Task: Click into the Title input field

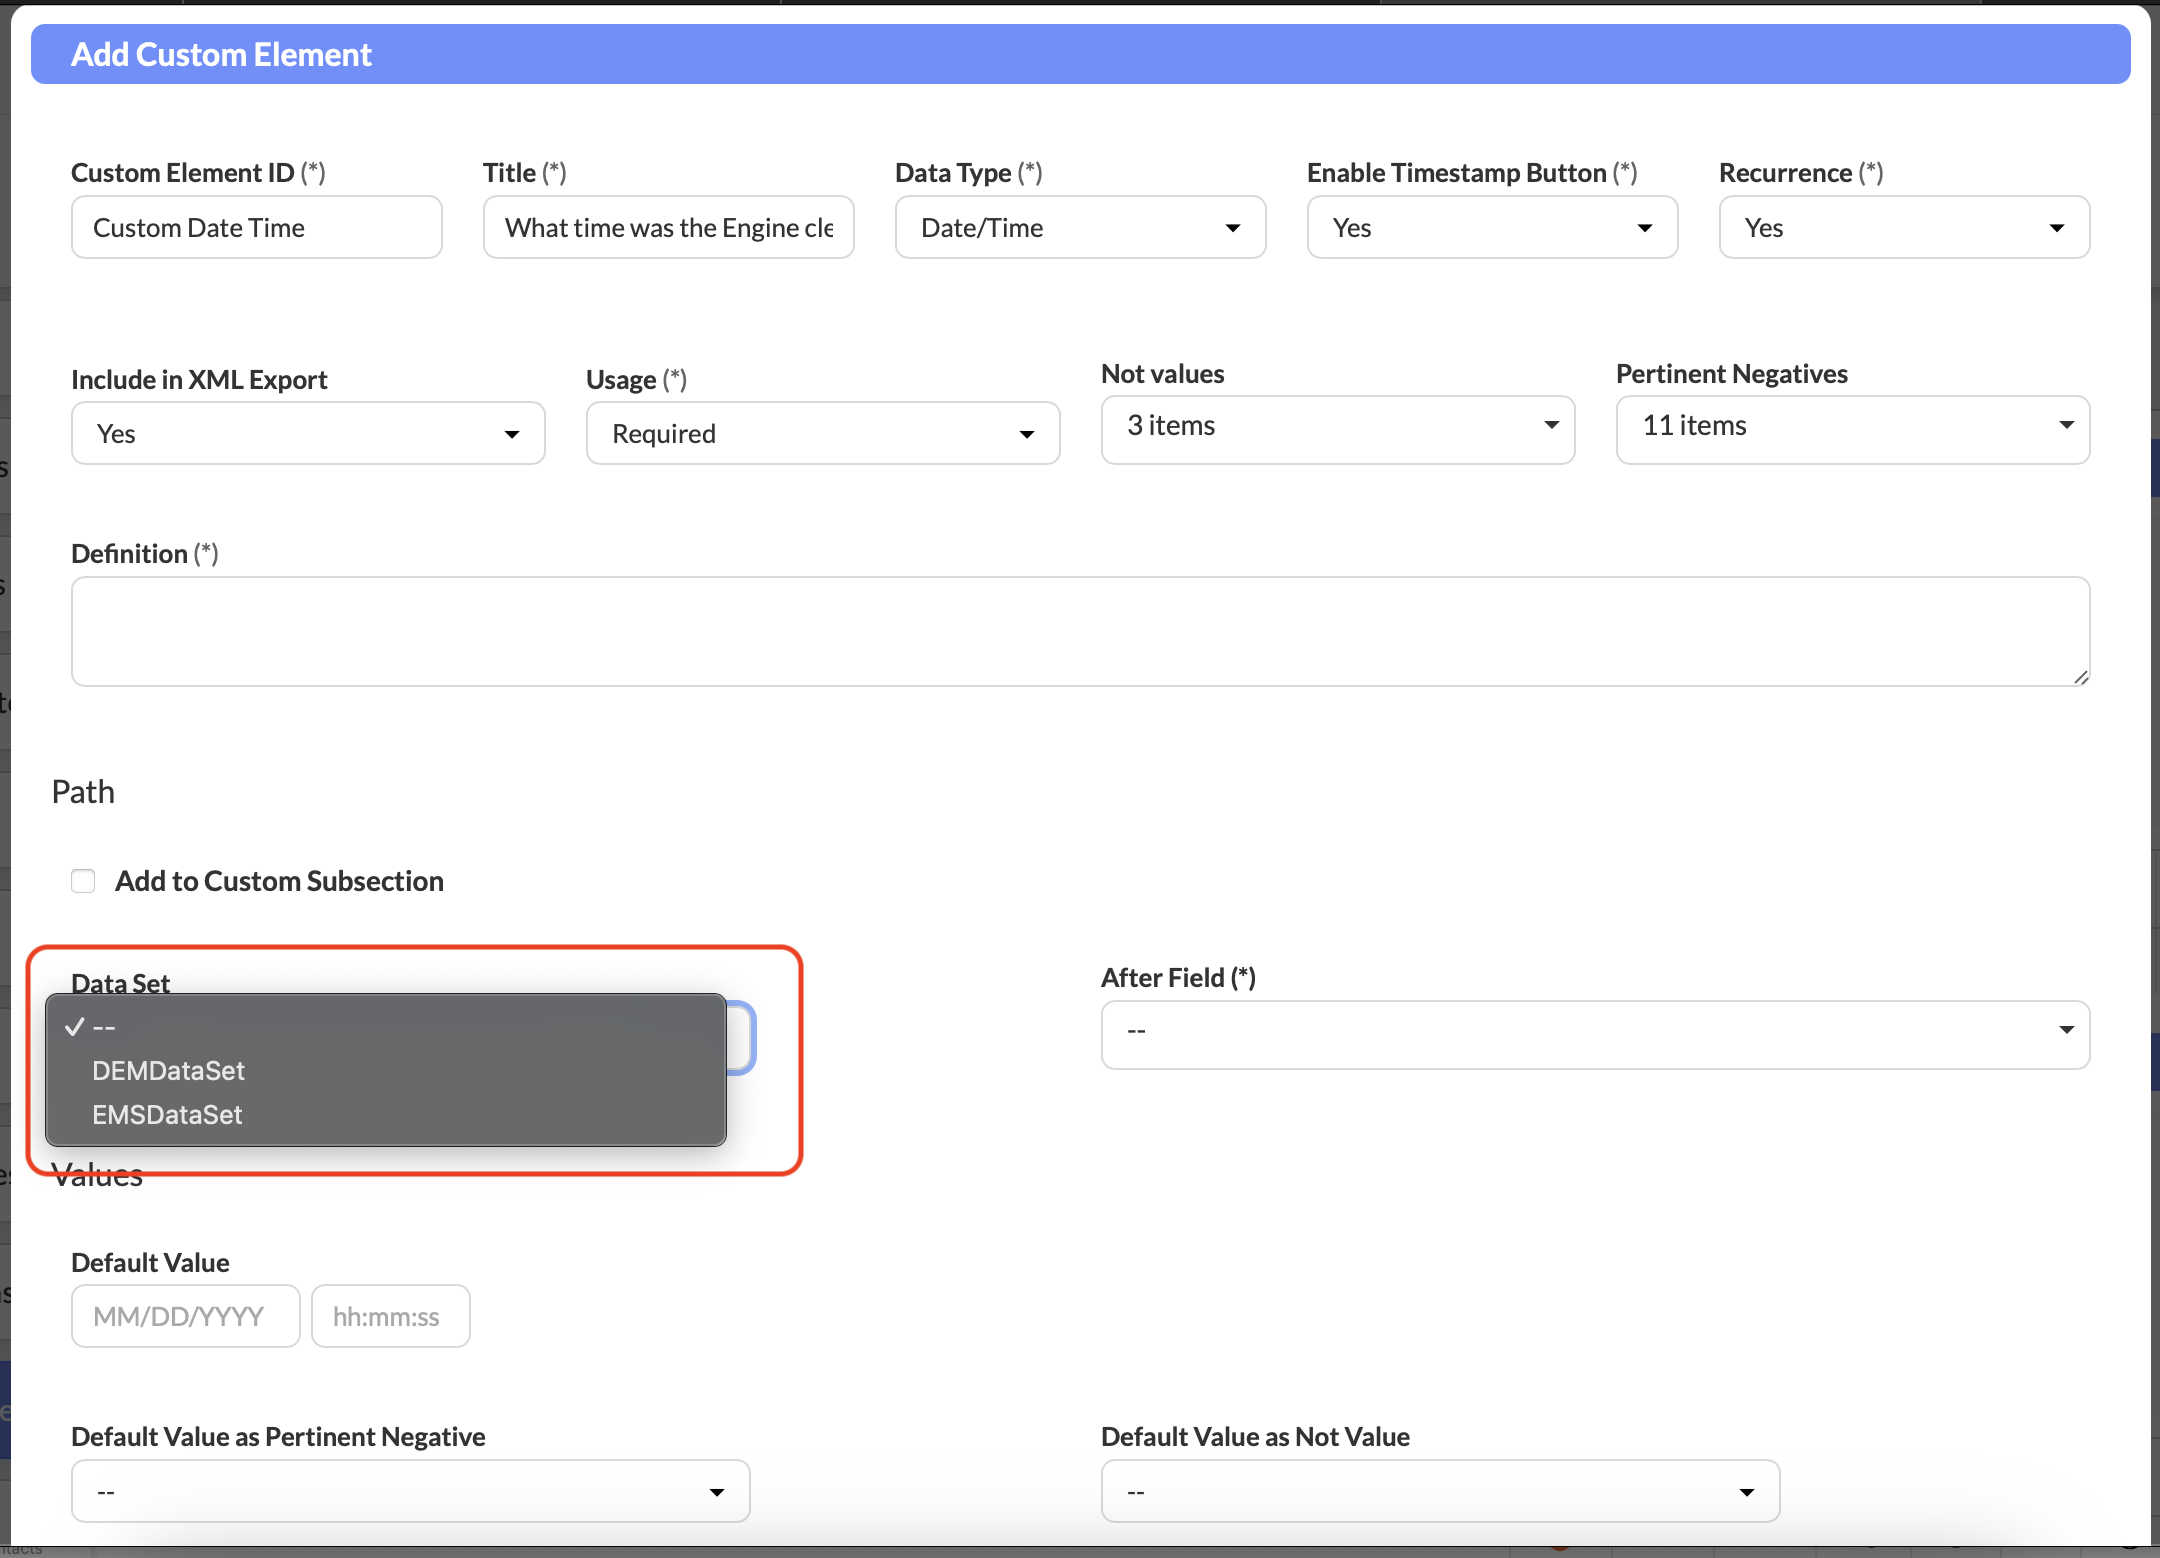Action: (668, 228)
